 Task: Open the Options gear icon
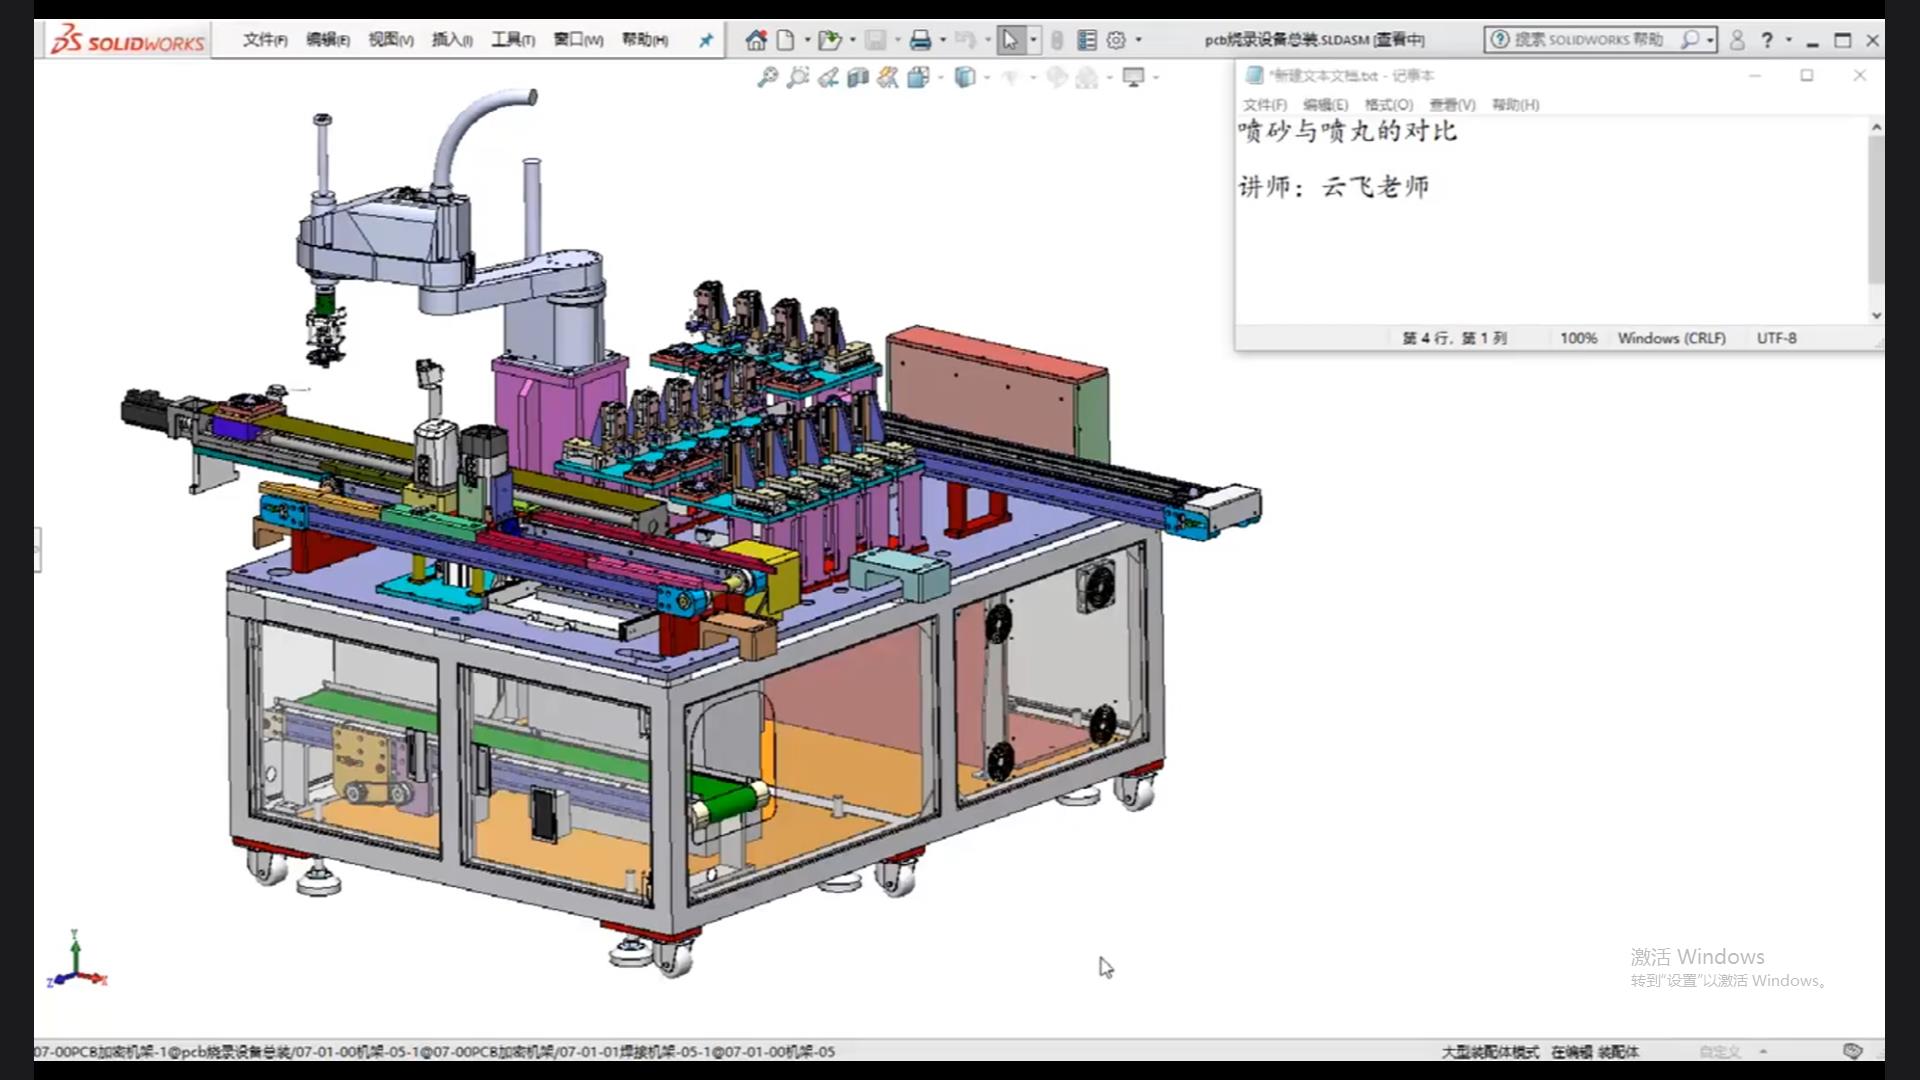[x=1116, y=40]
